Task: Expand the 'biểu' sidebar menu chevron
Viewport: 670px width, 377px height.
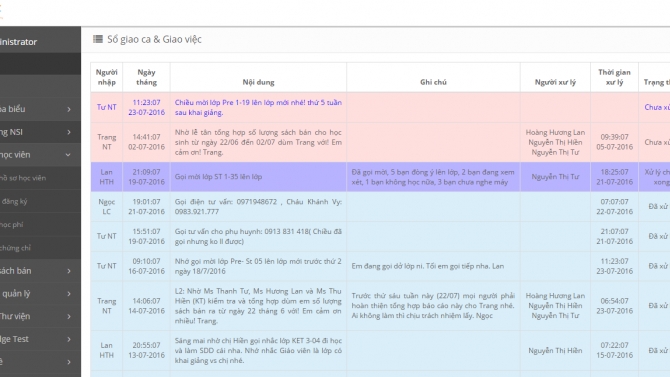Action: tap(69, 109)
